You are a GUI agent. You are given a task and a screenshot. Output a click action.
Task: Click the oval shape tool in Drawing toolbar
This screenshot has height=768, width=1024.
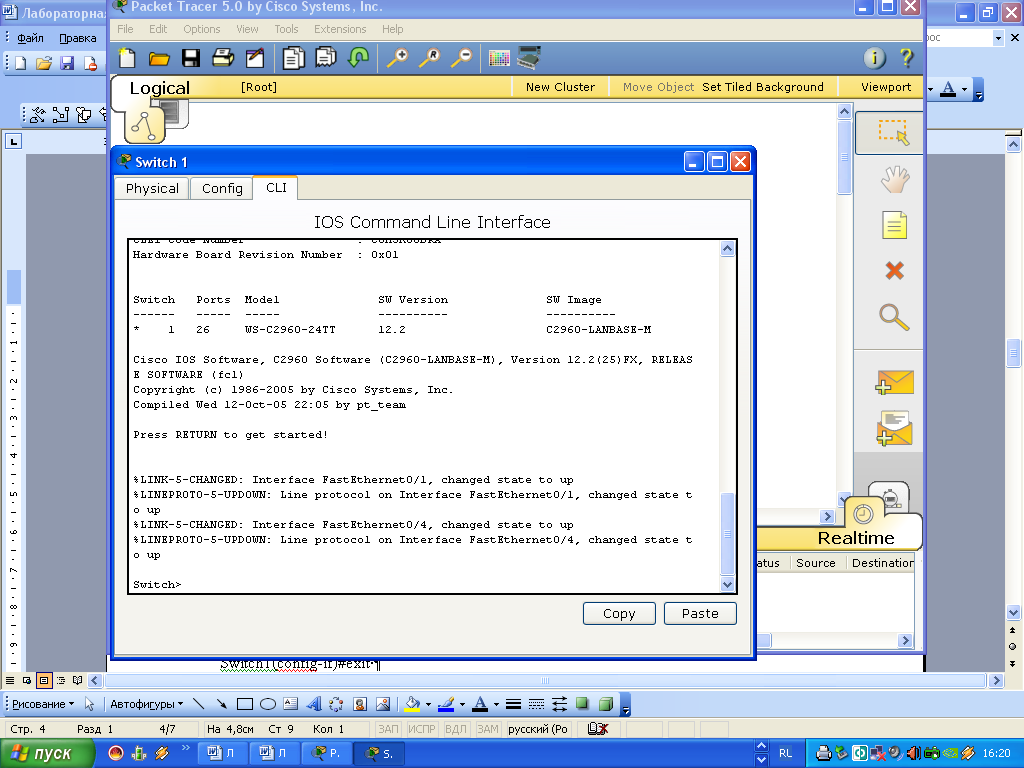point(268,704)
